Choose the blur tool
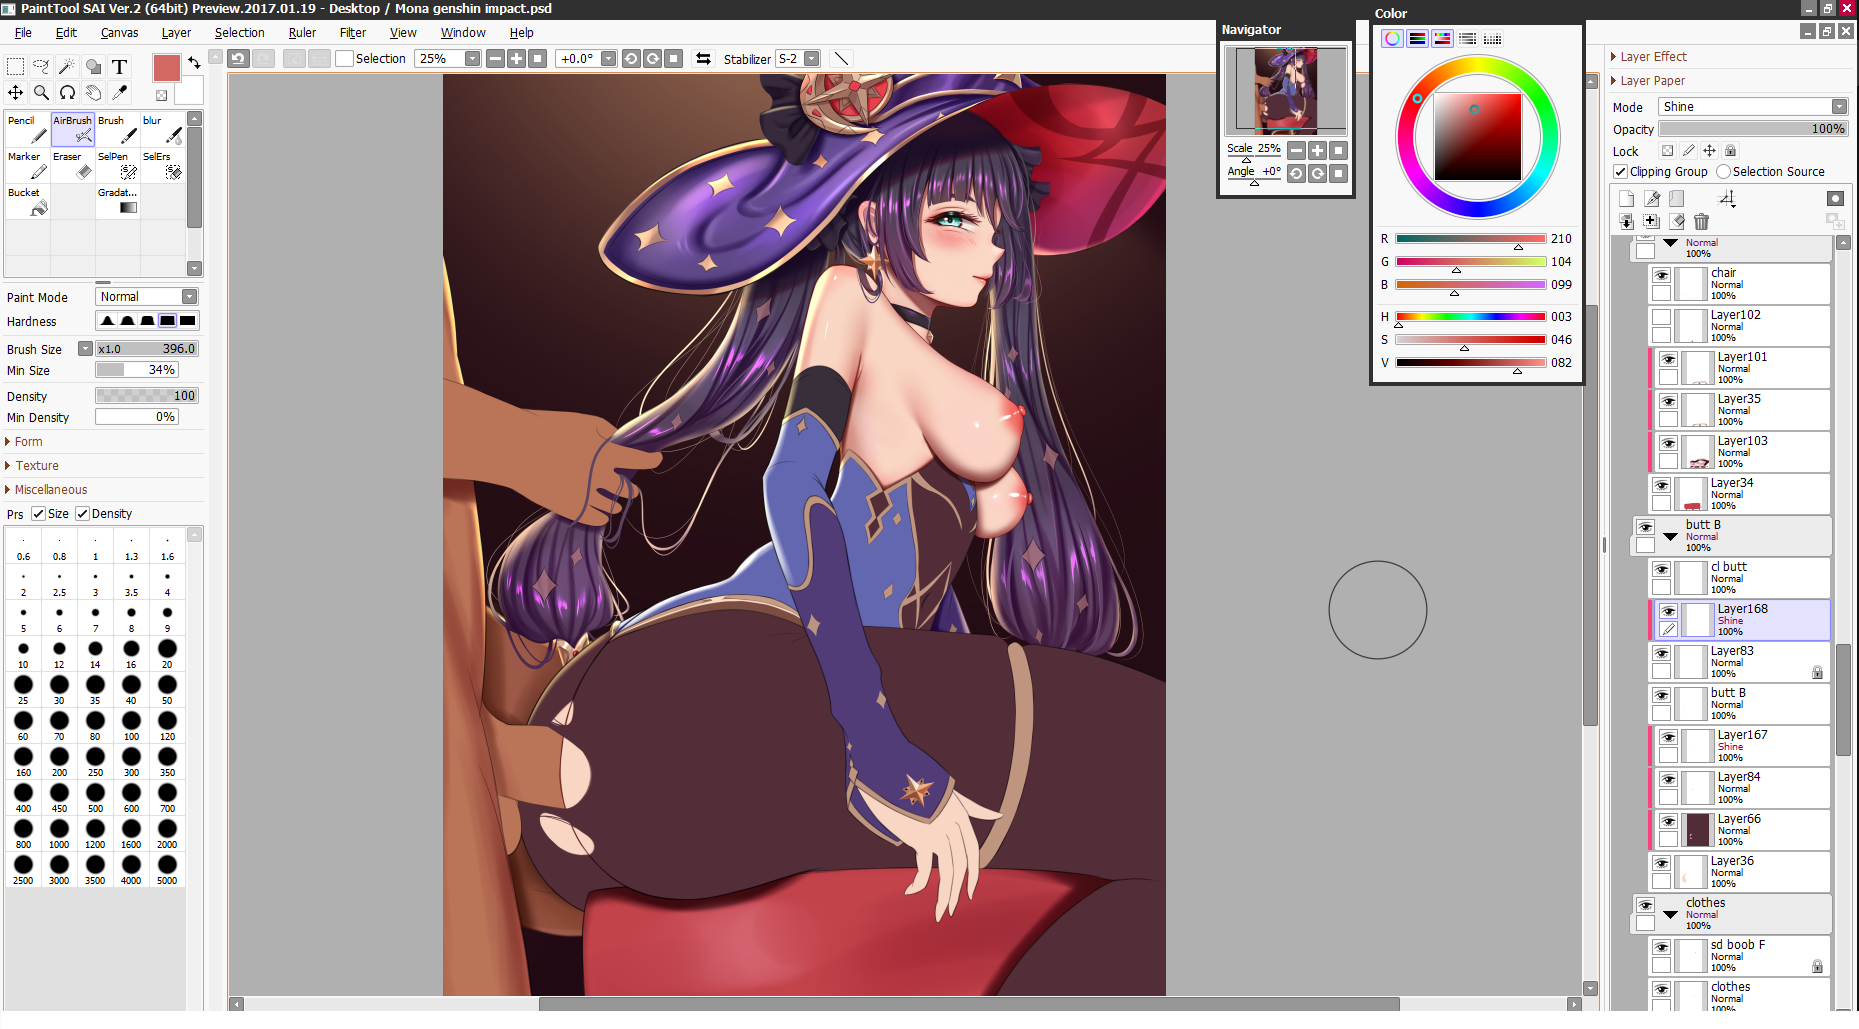Screen dimensions: 1859x1029 163,130
